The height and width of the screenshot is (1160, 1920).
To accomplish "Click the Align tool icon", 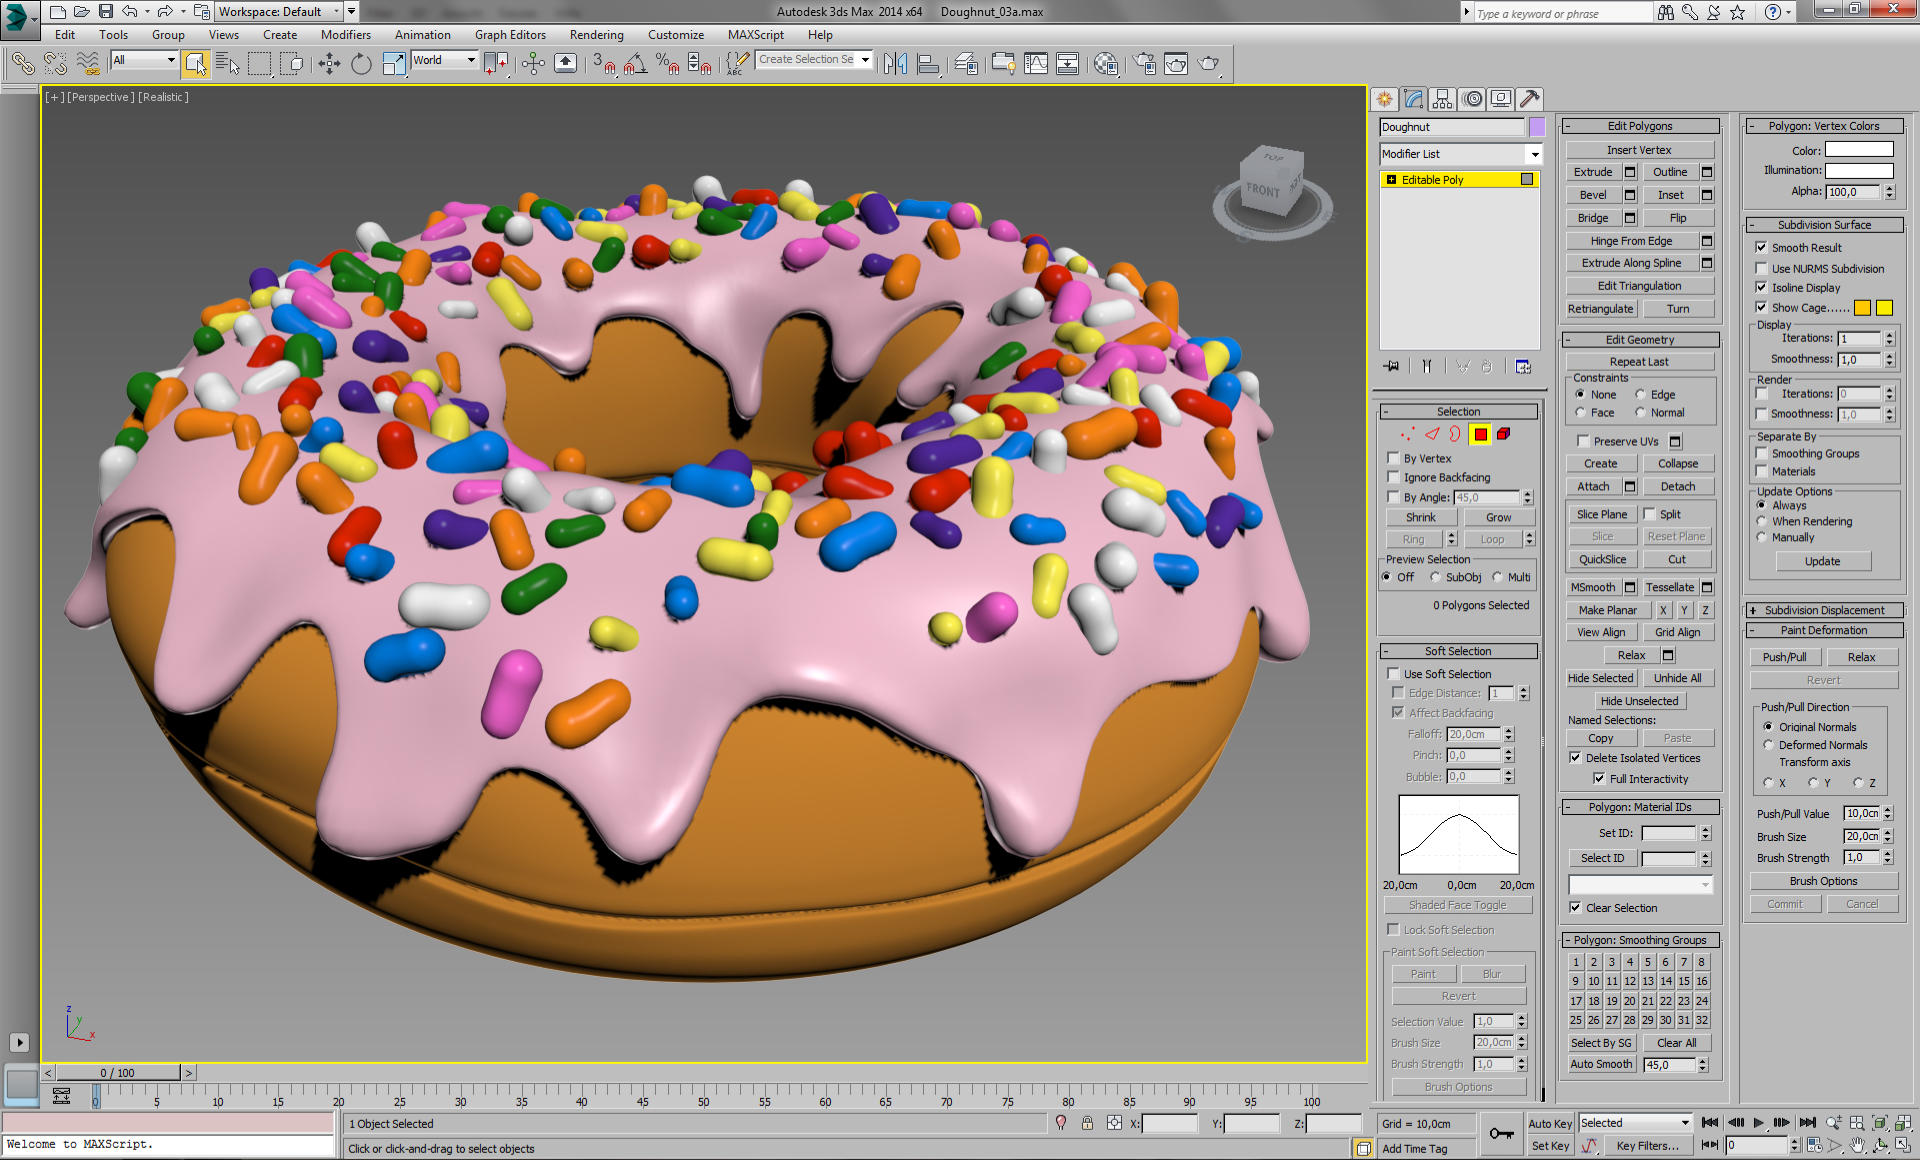I will [928, 64].
